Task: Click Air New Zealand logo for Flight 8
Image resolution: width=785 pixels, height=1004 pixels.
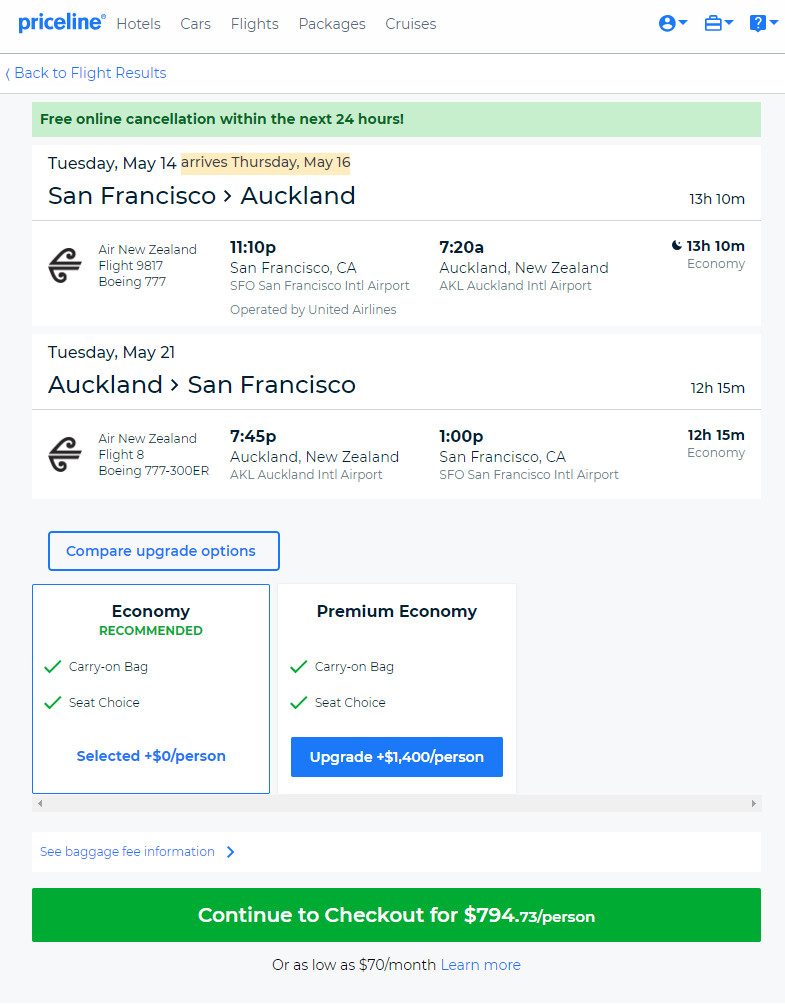Action: pyautogui.click(x=65, y=454)
